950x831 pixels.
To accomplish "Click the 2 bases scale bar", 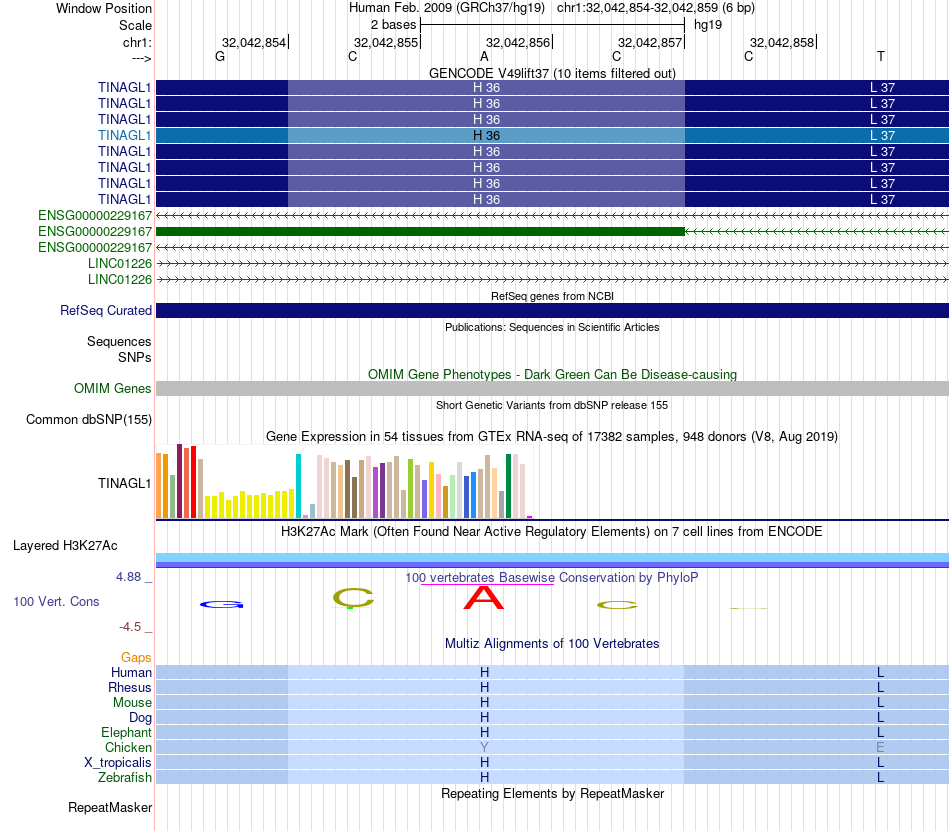I will (x=552, y=25).
